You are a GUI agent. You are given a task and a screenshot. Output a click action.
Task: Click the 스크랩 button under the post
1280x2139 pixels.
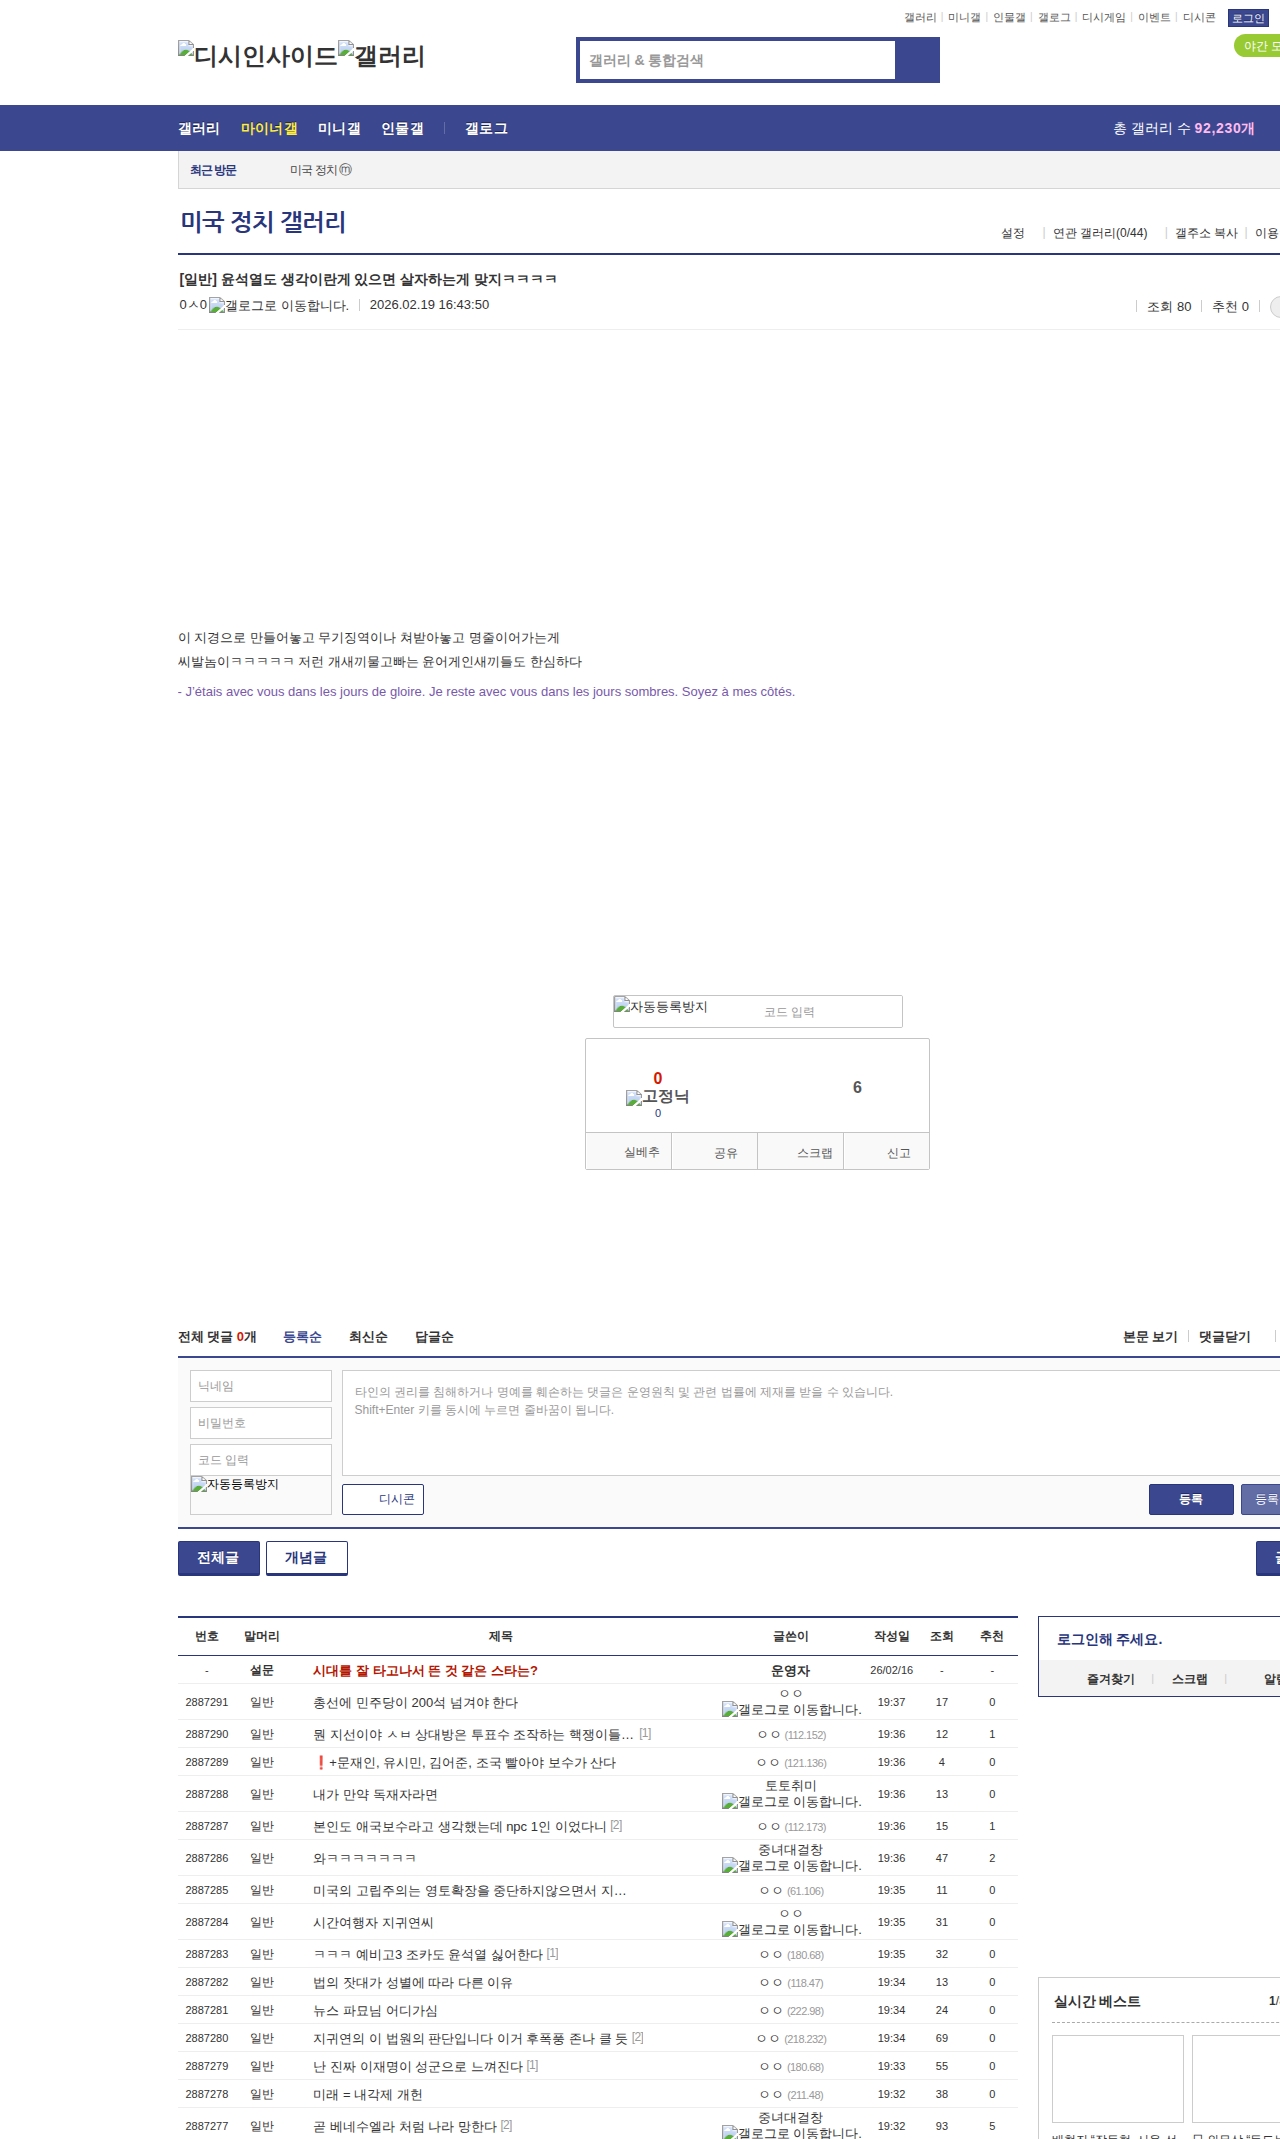click(x=801, y=1152)
